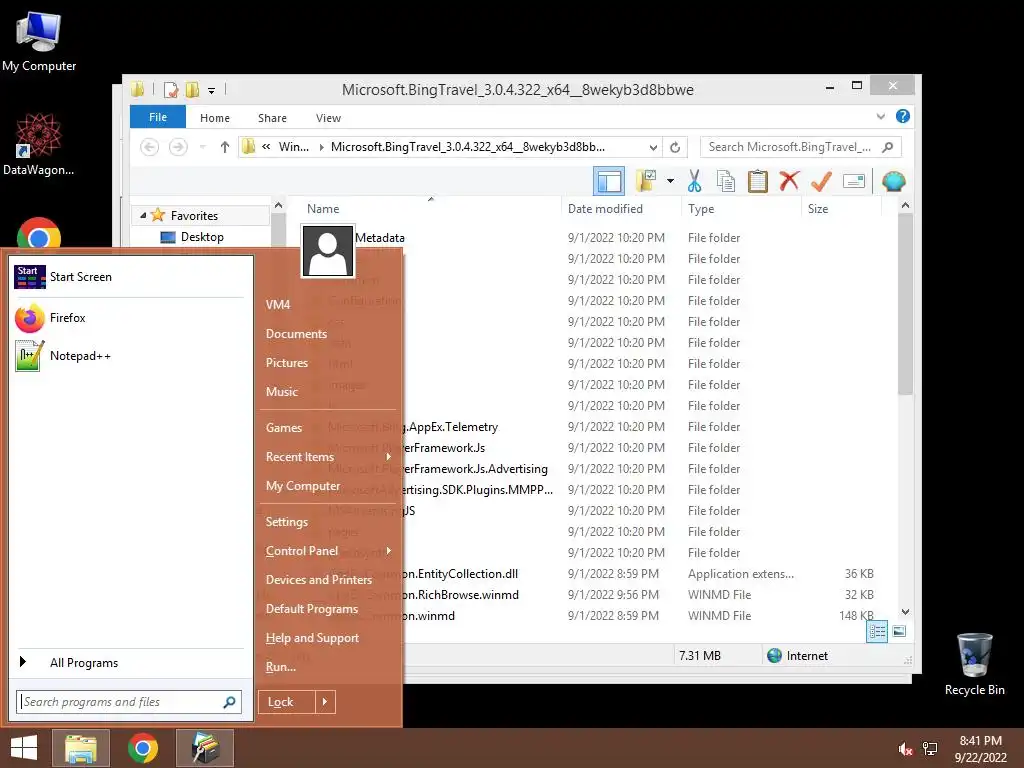
Task: Expand All Programs in Start menu
Action: coord(129,663)
